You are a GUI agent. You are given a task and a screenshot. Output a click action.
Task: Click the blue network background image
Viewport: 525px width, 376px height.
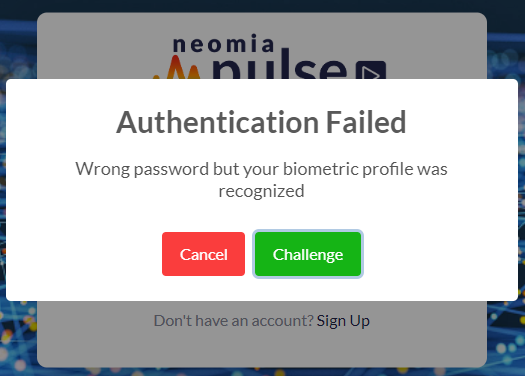tap(506, 335)
